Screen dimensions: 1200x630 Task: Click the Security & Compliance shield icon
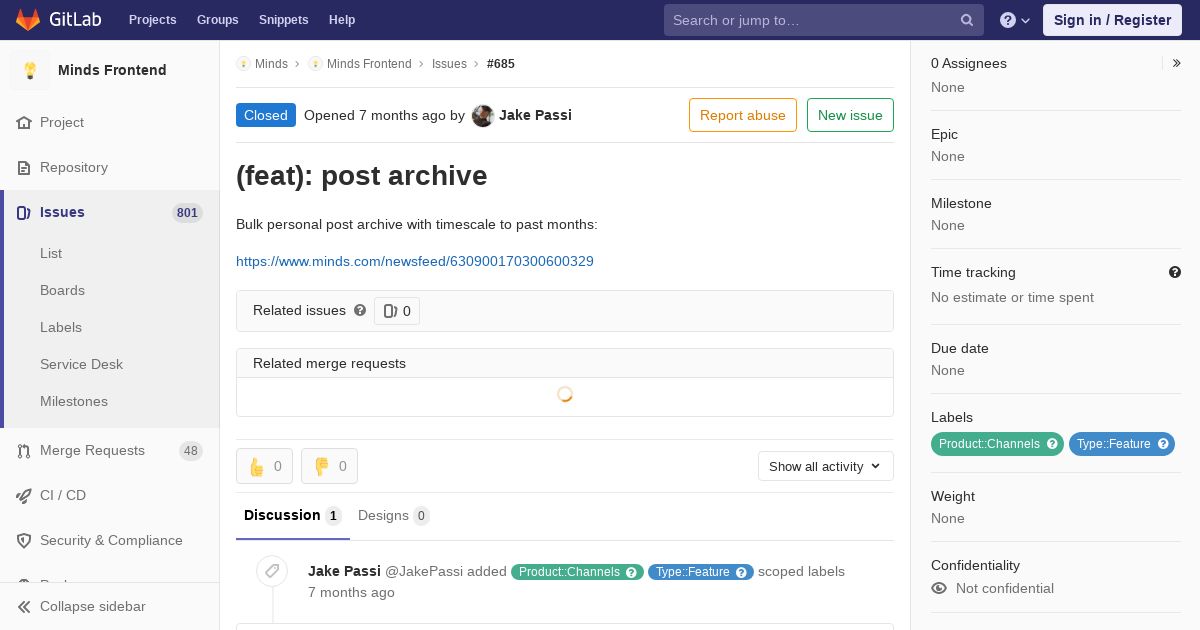coord(24,541)
